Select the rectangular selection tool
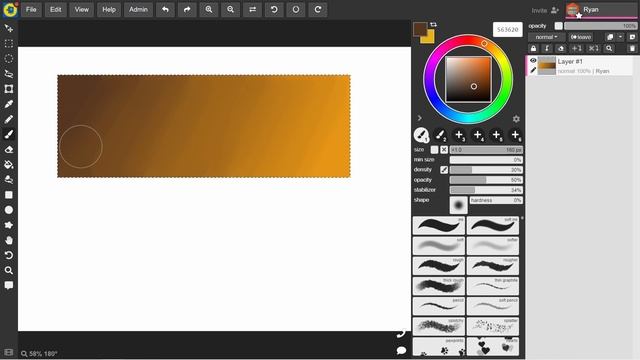Viewport: 640px width, 360px height. 9,43
